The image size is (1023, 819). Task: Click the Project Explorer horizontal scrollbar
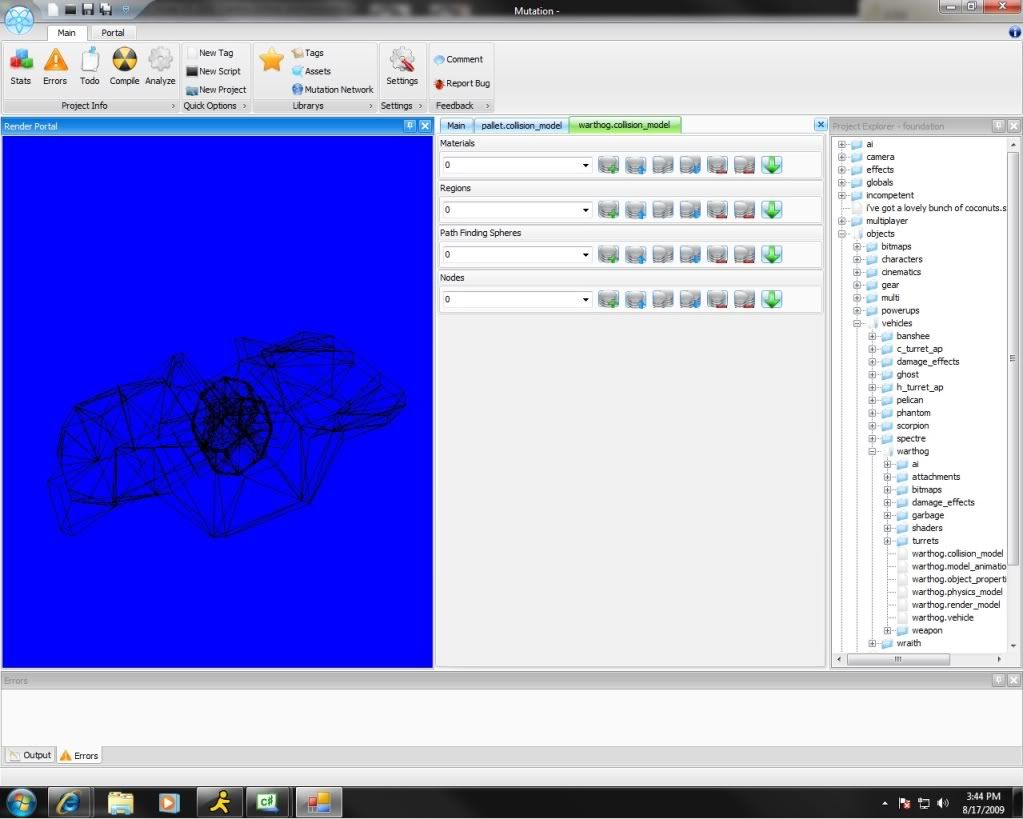click(x=898, y=659)
